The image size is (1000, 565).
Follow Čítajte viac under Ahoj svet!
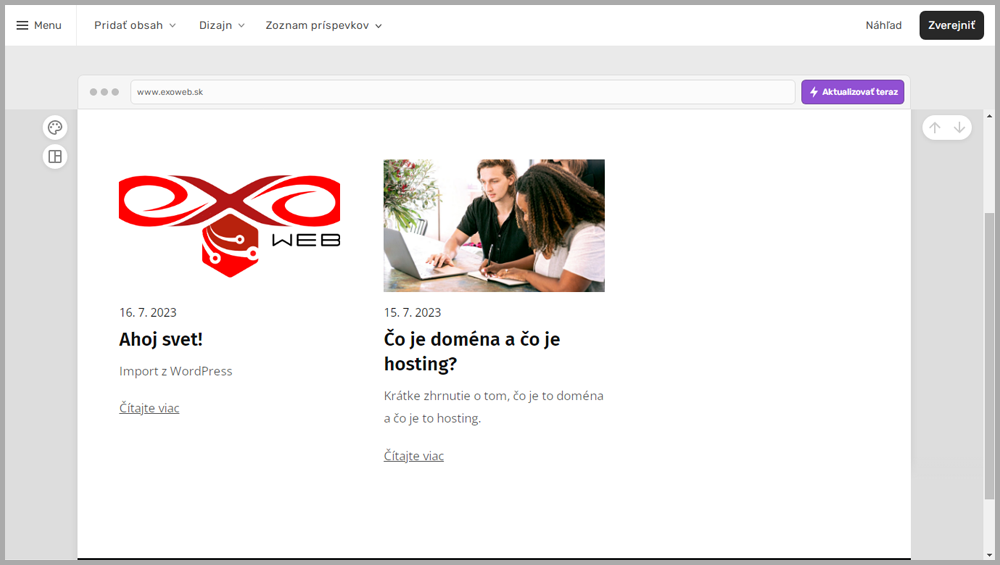click(x=149, y=408)
